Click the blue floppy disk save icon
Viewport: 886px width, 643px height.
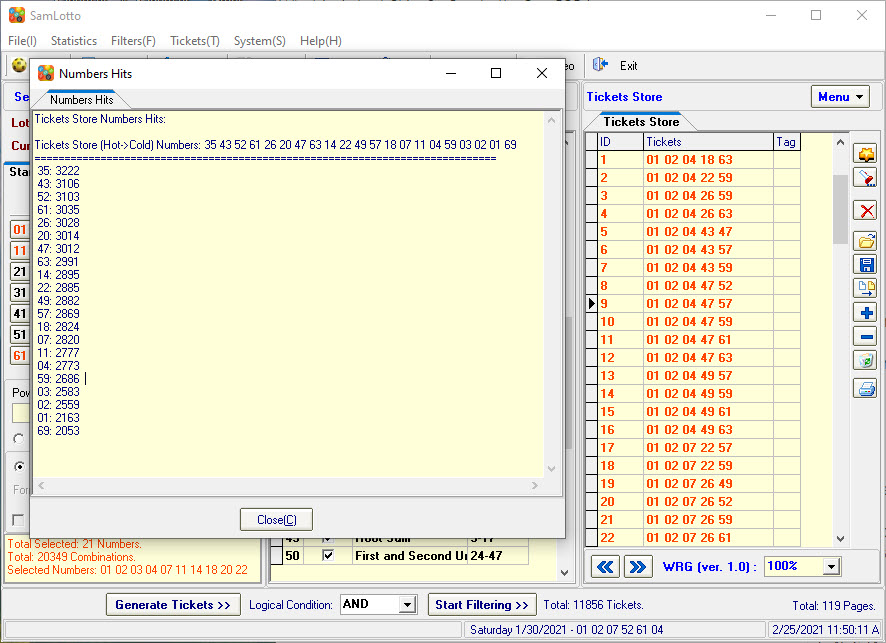(x=865, y=265)
